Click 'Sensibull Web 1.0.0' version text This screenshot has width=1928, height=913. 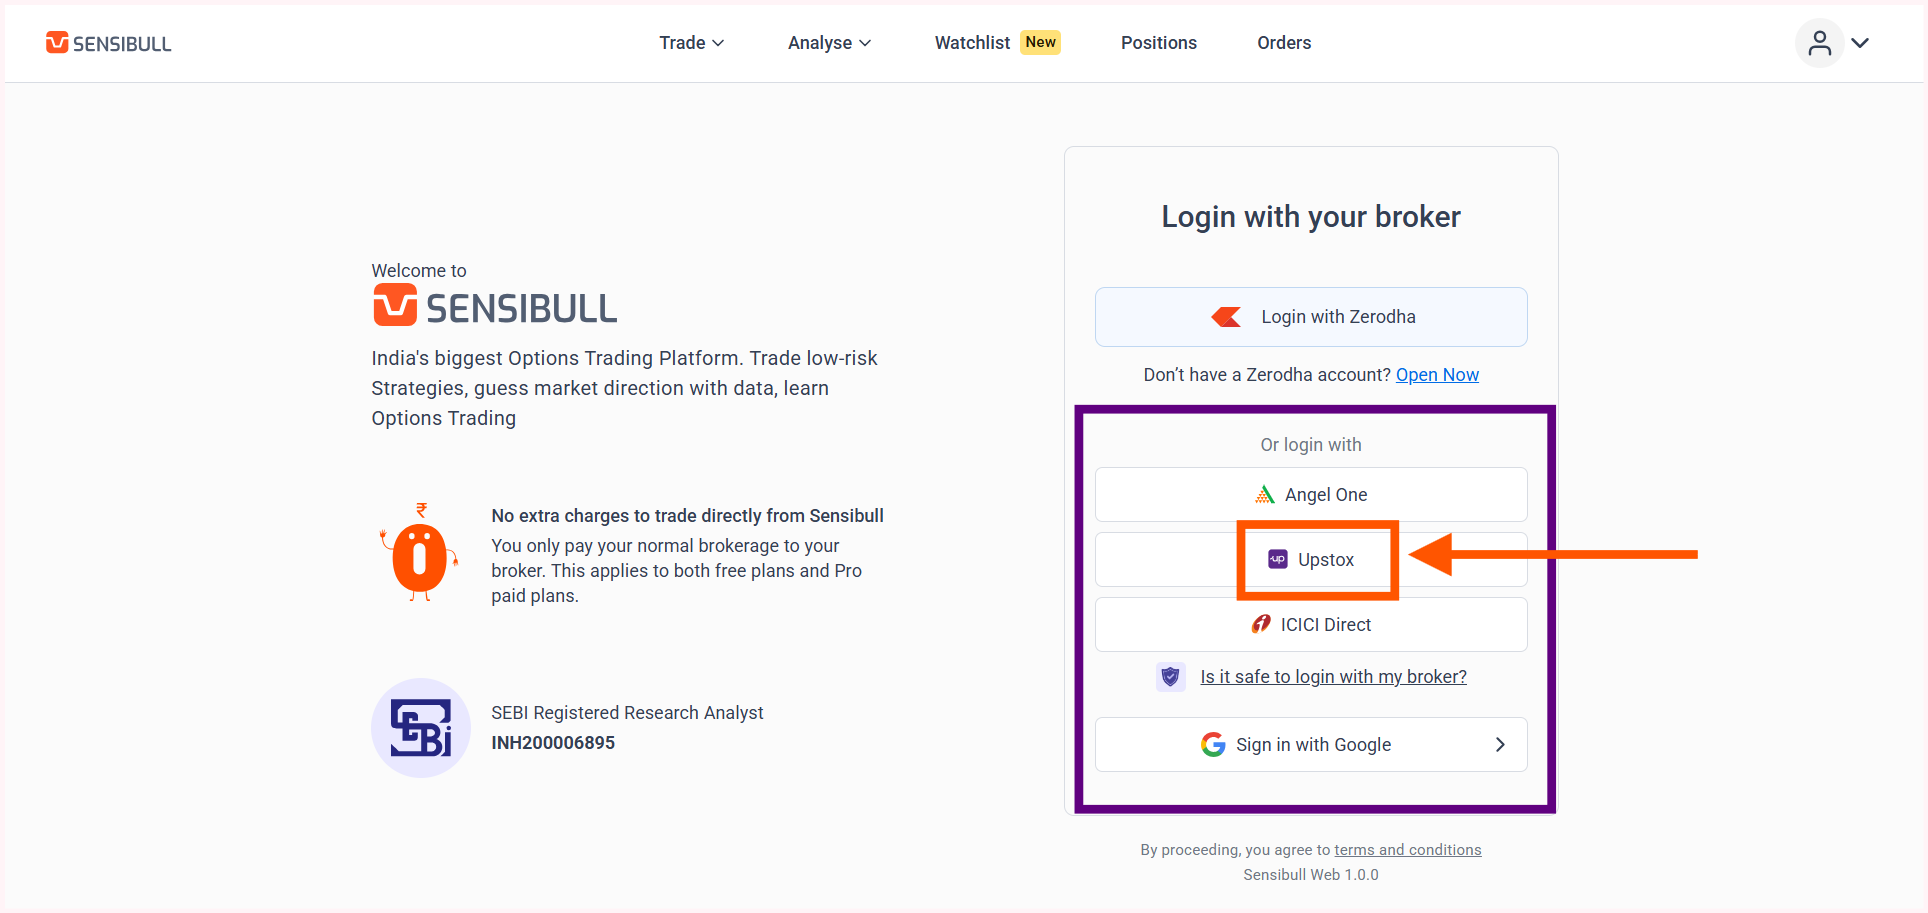[1311, 875]
